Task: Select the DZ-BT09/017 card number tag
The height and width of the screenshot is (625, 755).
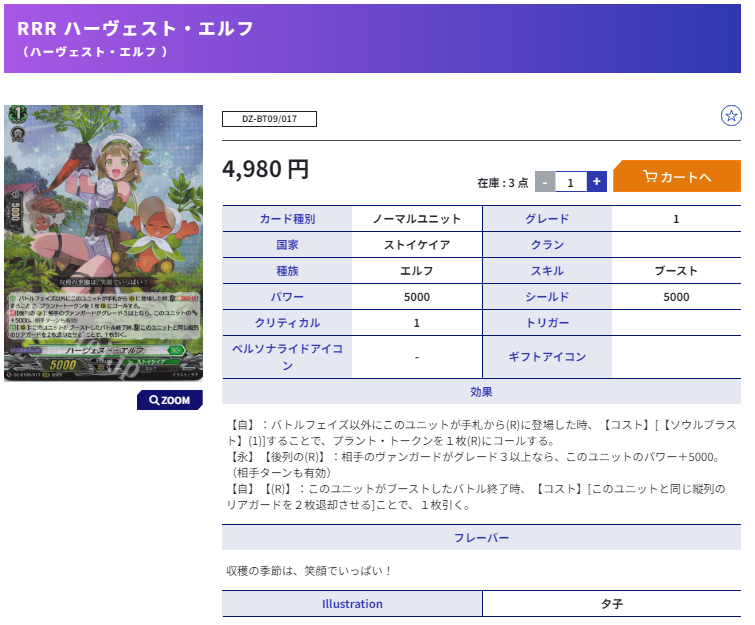Action: pyautogui.click(x=269, y=119)
